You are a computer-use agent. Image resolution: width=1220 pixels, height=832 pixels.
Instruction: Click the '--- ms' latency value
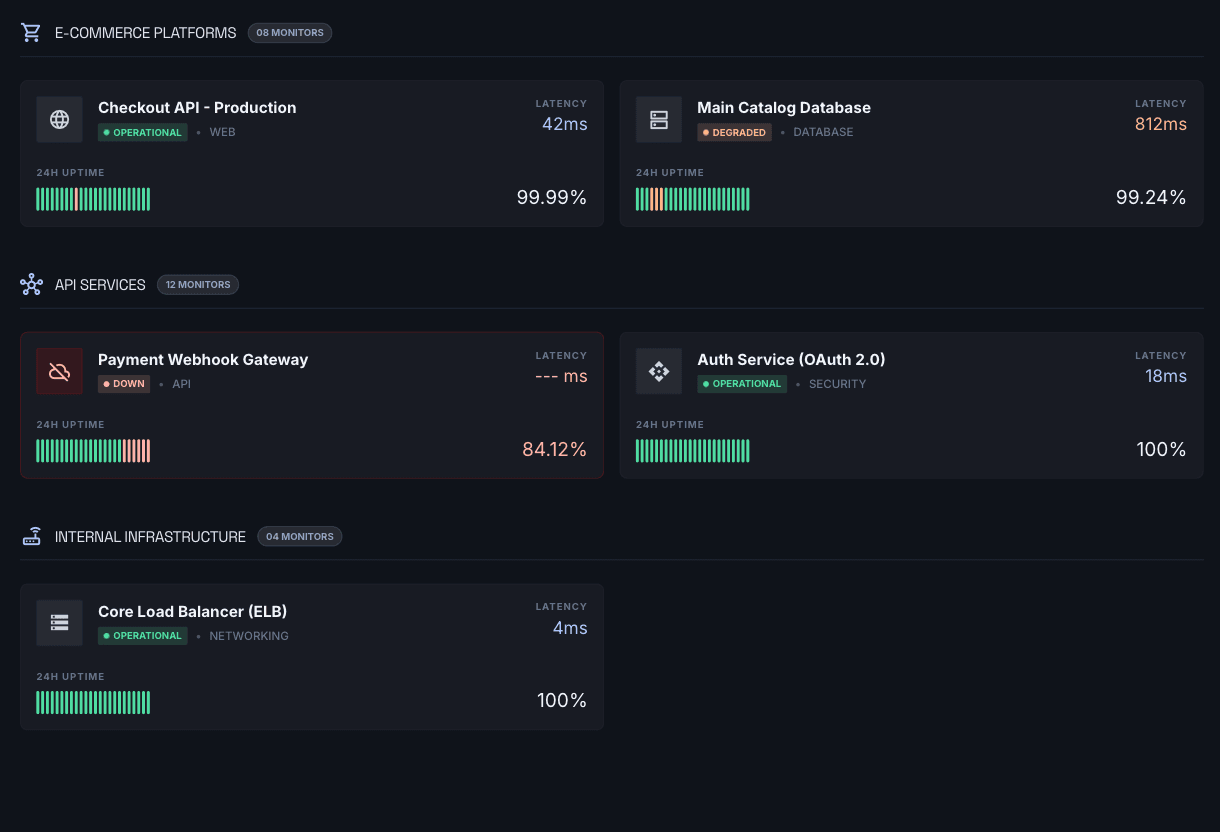[562, 376]
